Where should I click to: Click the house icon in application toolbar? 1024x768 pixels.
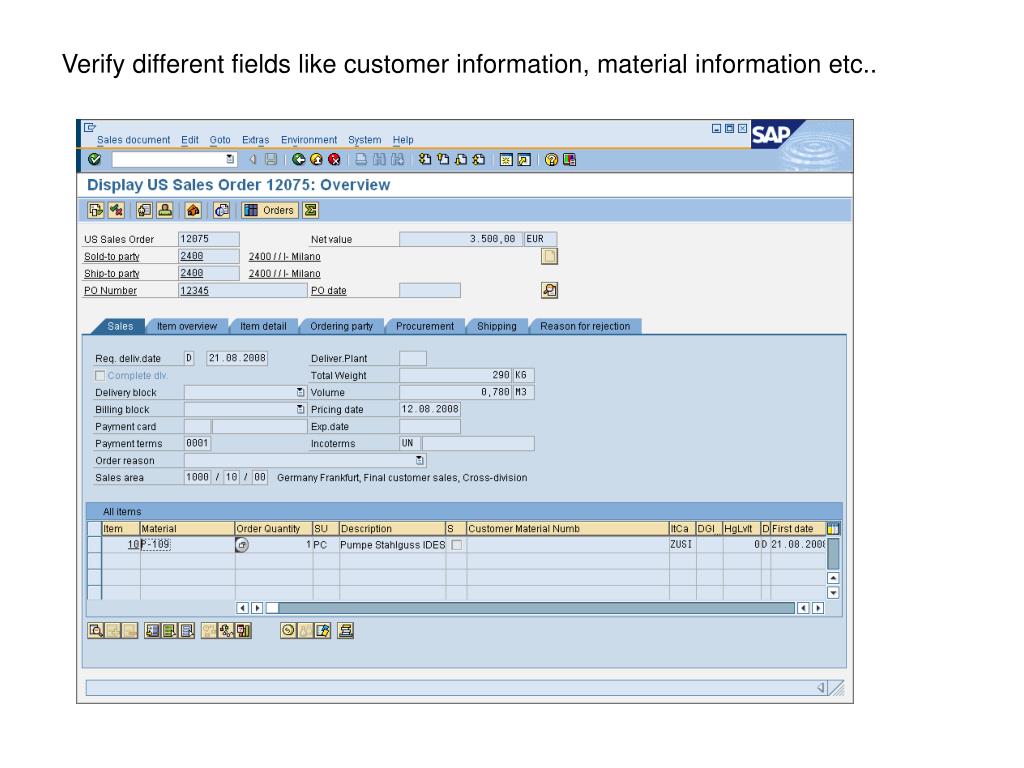click(x=193, y=210)
